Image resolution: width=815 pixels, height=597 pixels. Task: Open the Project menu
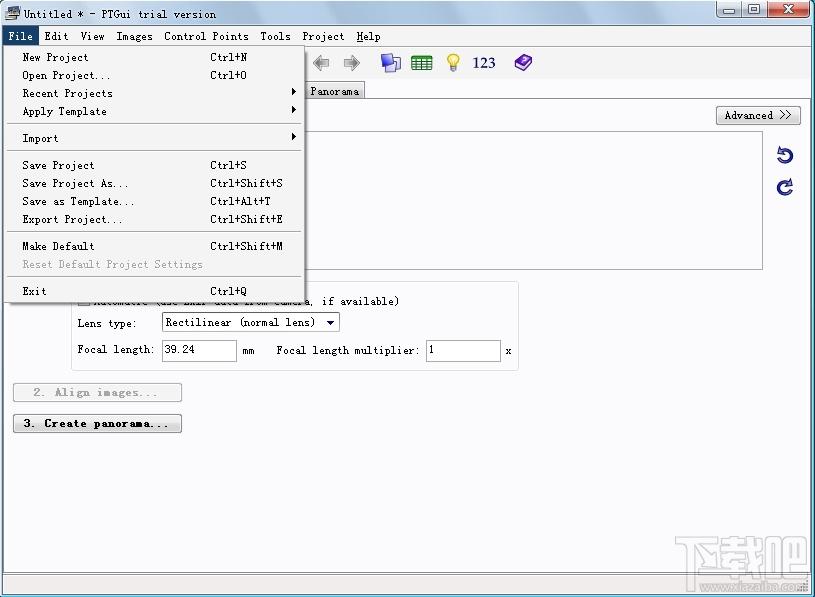pos(323,36)
